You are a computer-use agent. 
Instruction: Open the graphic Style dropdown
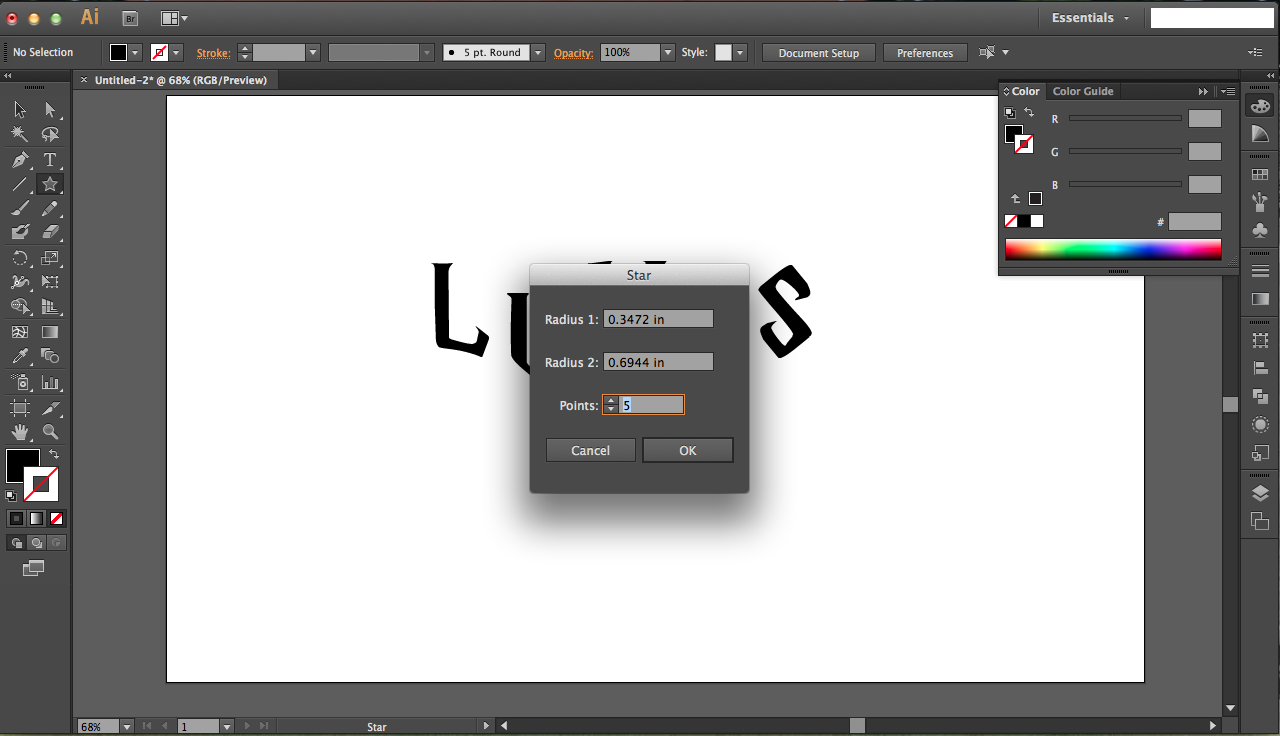[x=739, y=53]
